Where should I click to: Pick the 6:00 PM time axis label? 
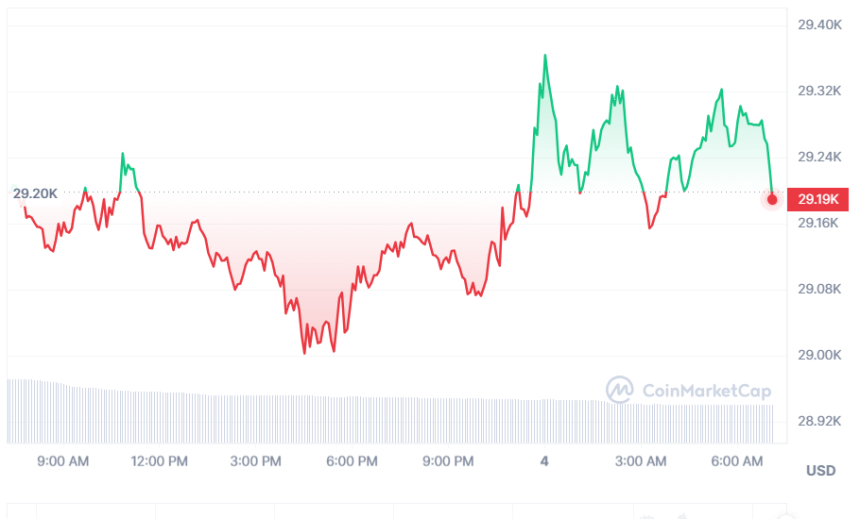(x=352, y=461)
